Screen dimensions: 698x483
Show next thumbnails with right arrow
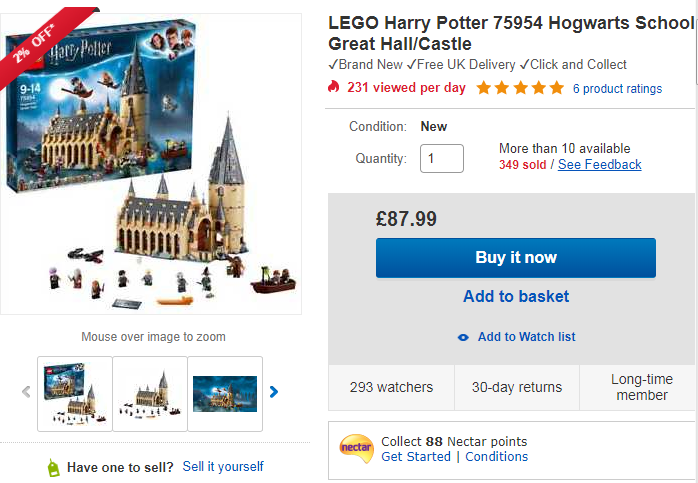(x=275, y=392)
